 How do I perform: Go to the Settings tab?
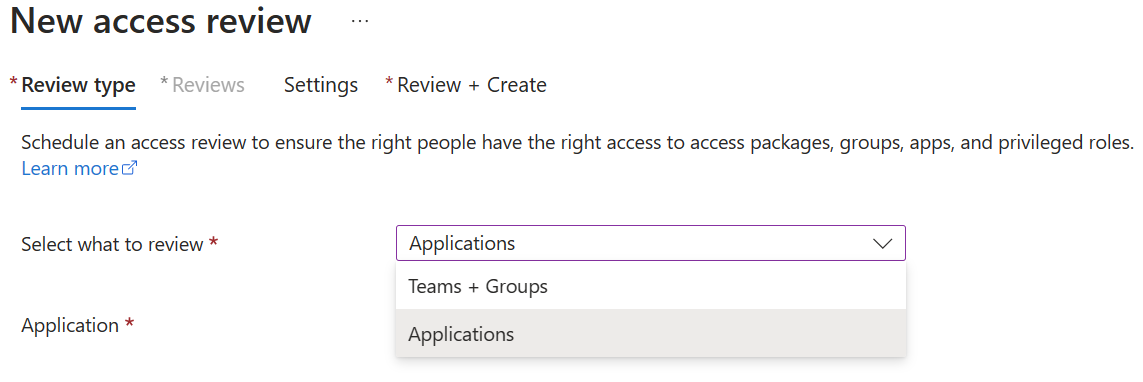pos(321,85)
